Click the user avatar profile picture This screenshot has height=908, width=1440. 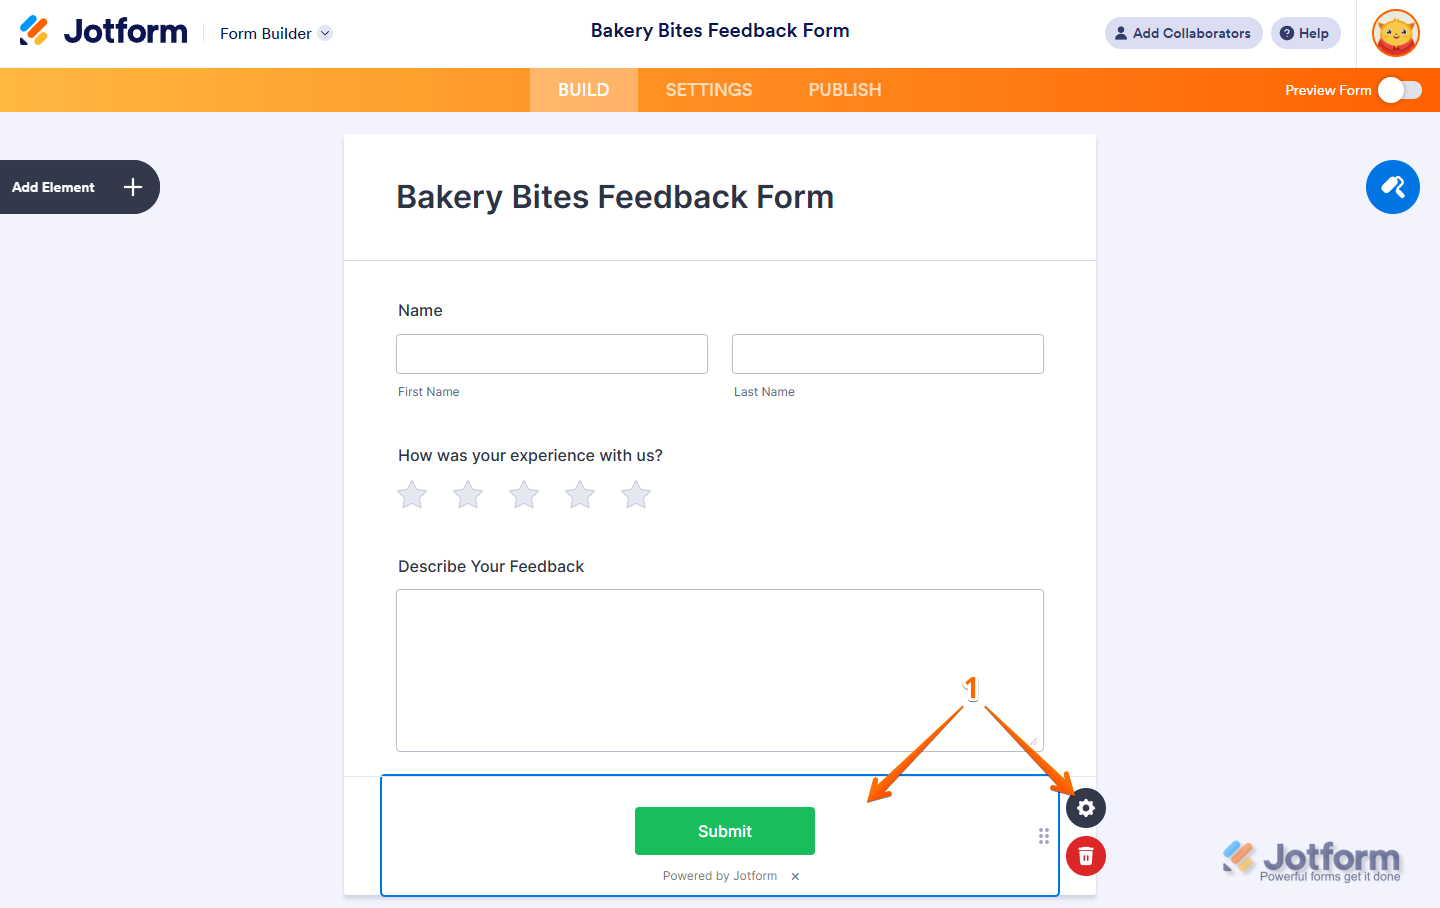click(x=1396, y=34)
